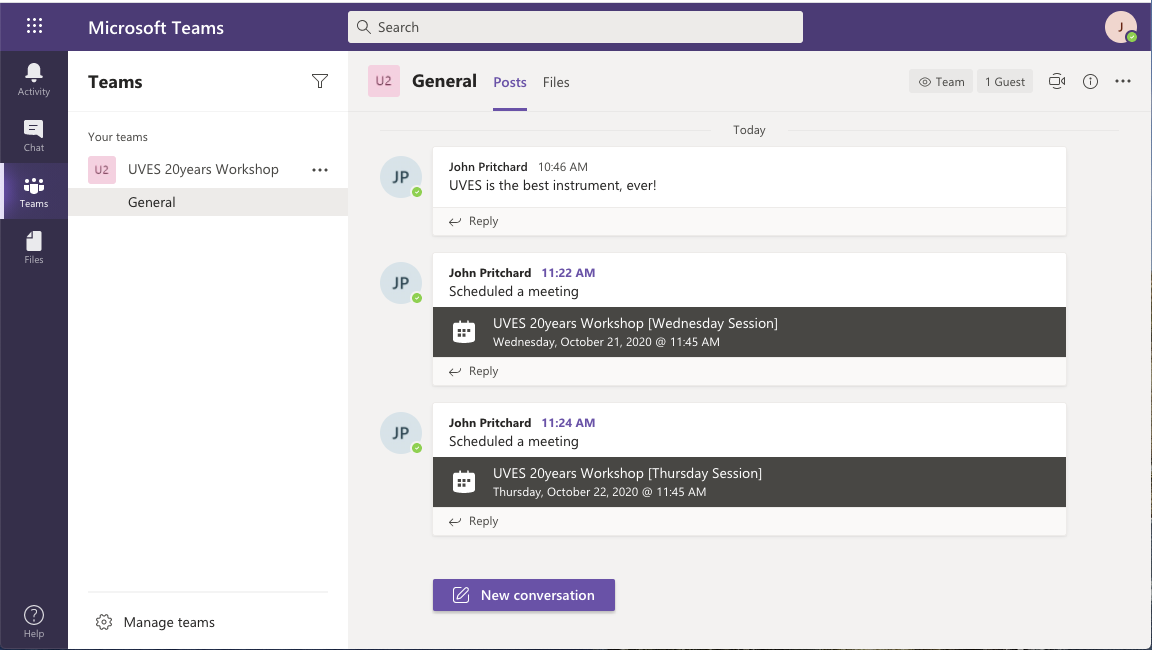Open the app launcher grid
The height and width of the screenshot is (650, 1152).
point(34,26)
